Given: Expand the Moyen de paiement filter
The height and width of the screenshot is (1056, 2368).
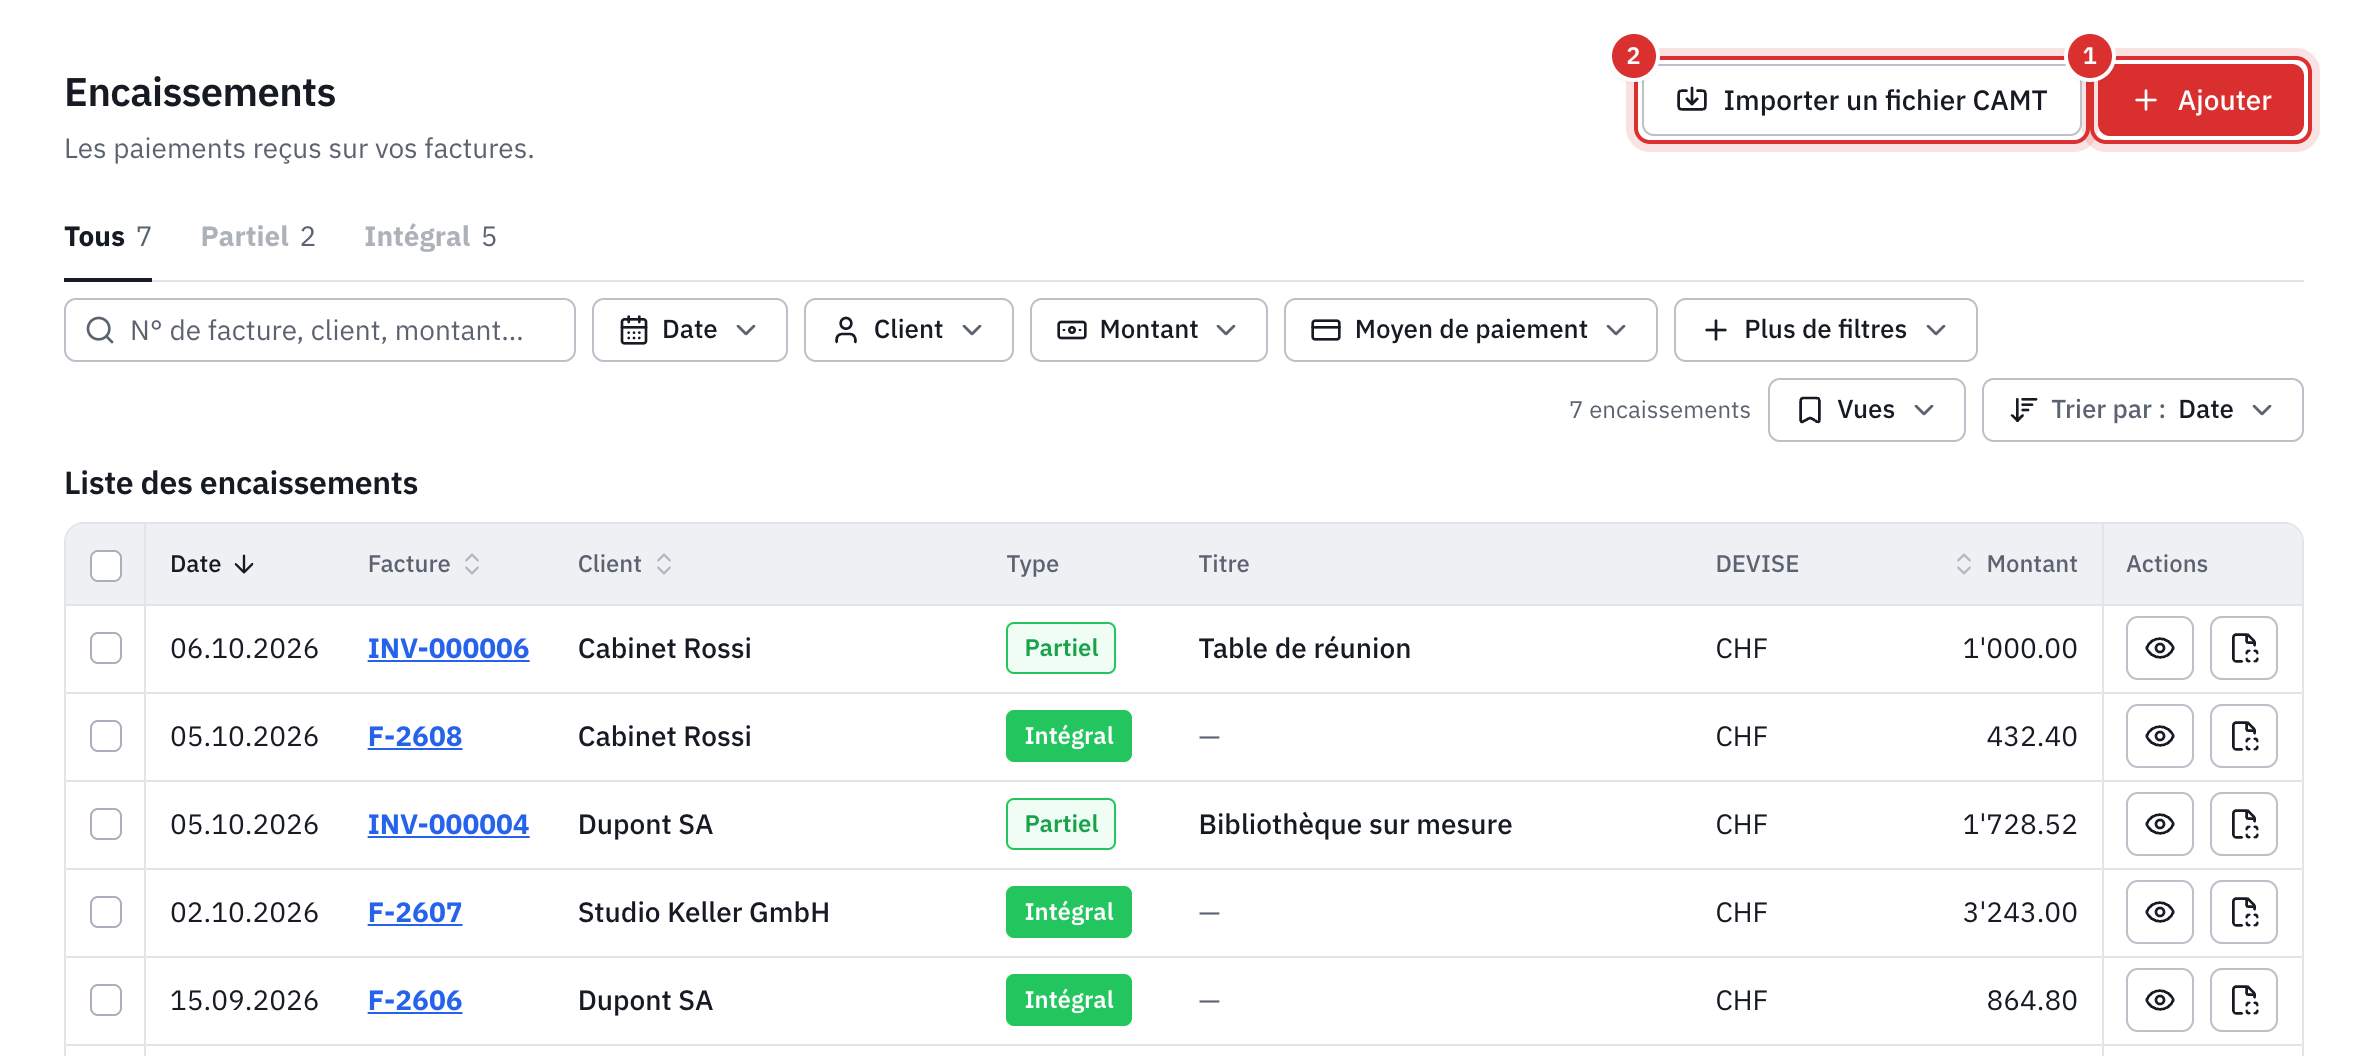Looking at the screenshot, I should coord(1470,330).
